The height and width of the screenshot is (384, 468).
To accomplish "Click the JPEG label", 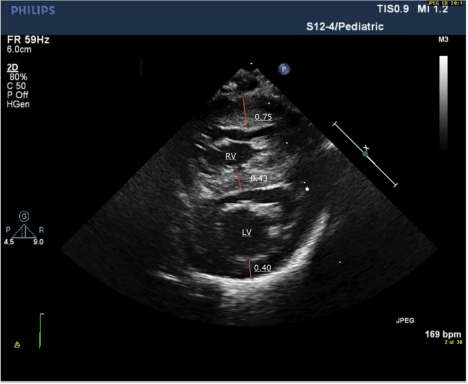I will coord(405,321).
